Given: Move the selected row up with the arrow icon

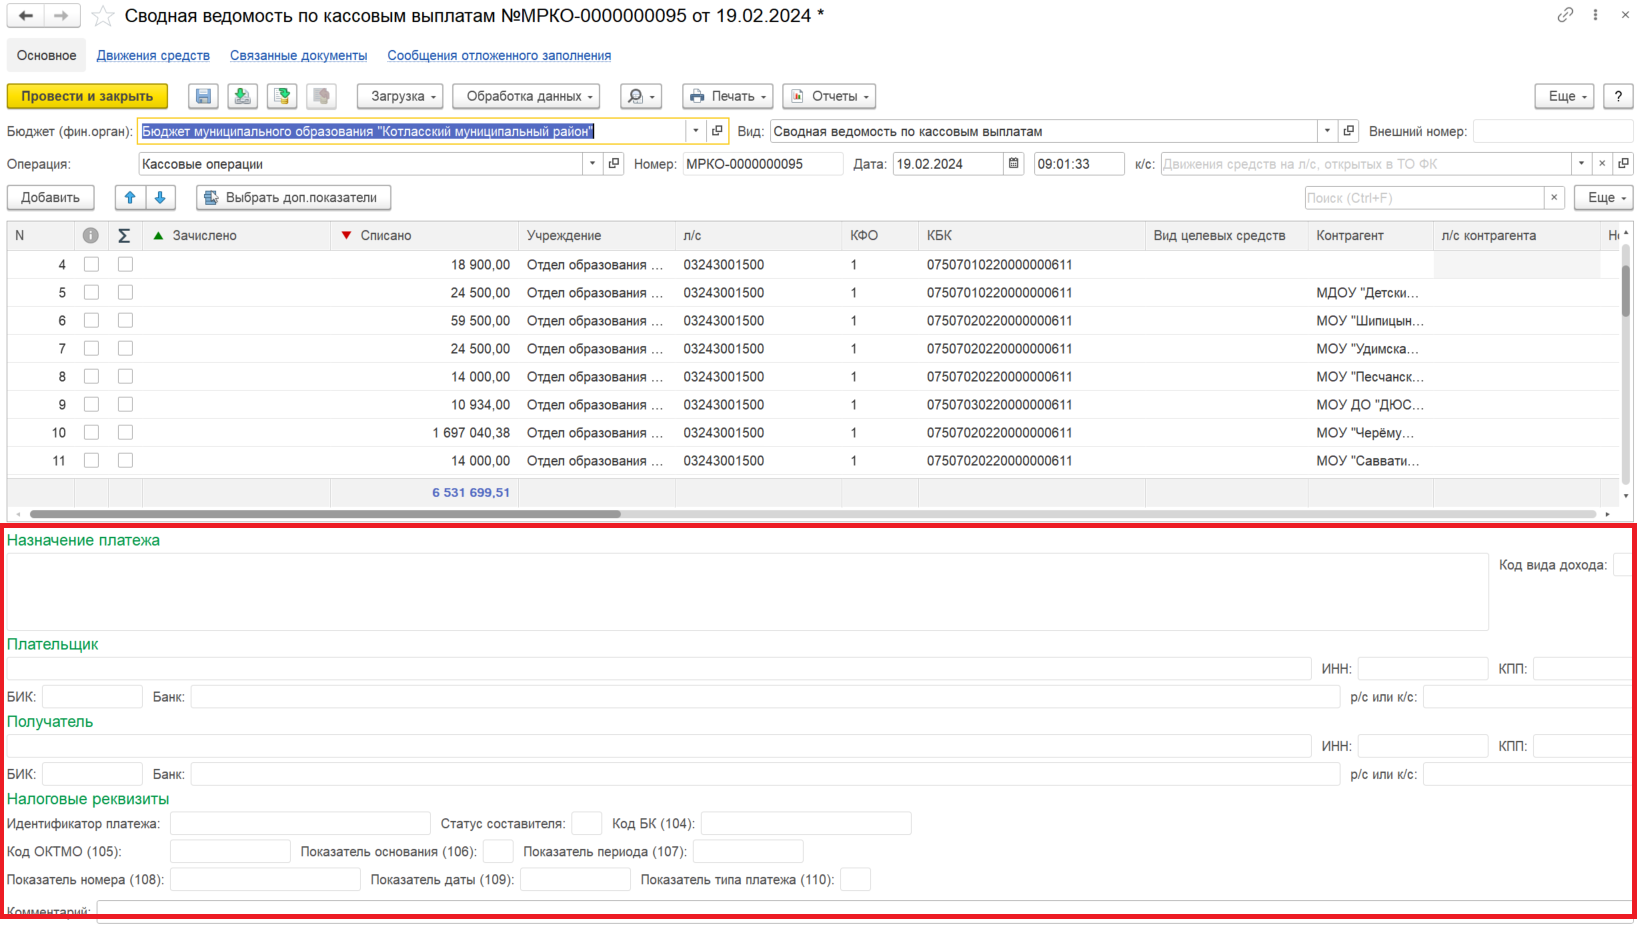Looking at the screenshot, I should [130, 197].
